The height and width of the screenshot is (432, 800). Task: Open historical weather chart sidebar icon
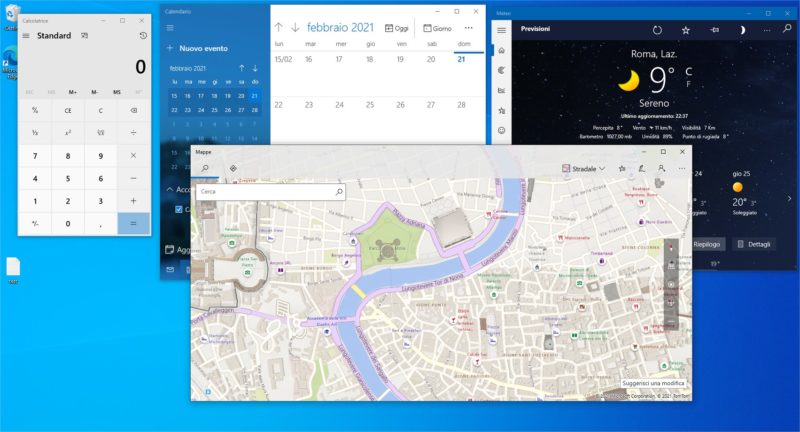(502, 90)
